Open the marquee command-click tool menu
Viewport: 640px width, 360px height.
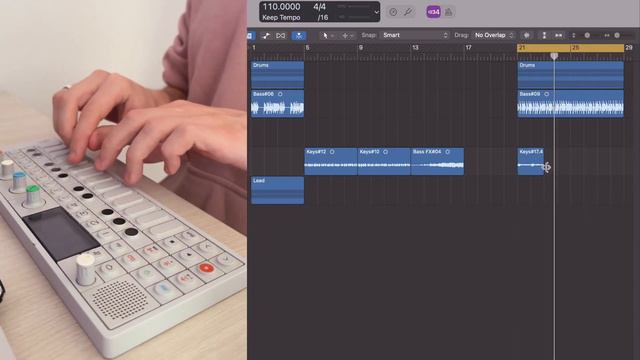click(347, 36)
